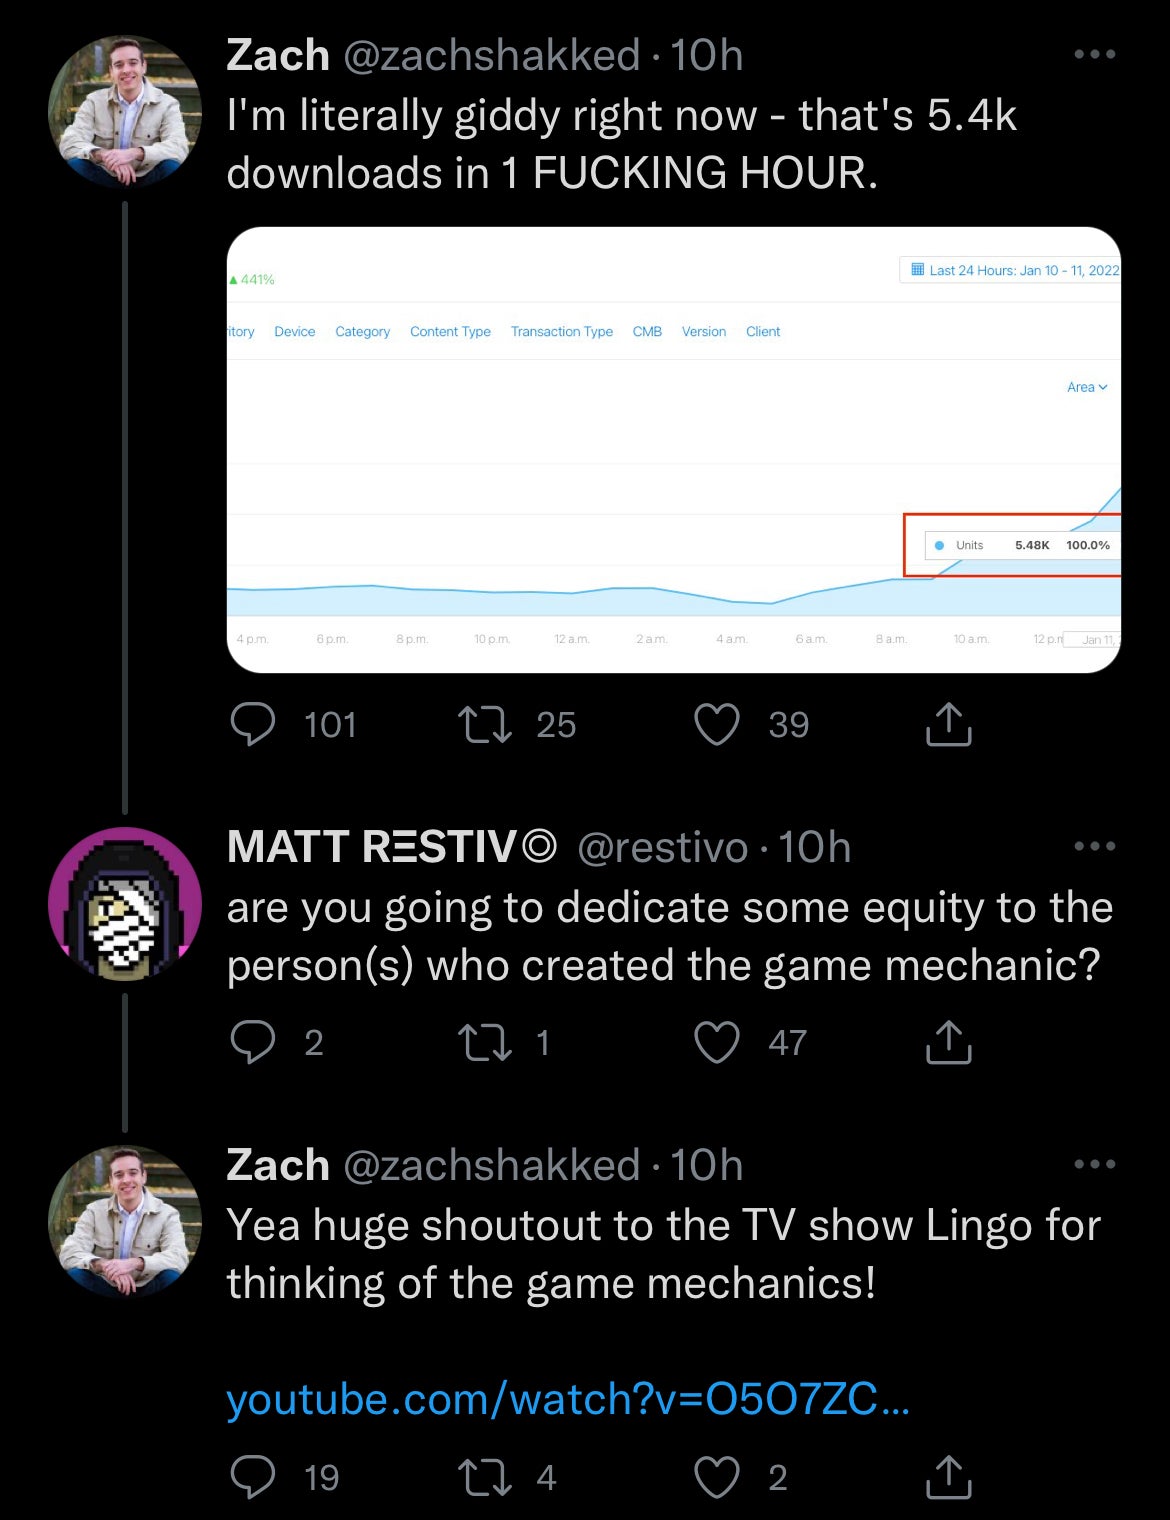The image size is (1170, 1520).
Task: Like Zach's Lingo shoutout tweet
Action: (x=717, y=1477)
